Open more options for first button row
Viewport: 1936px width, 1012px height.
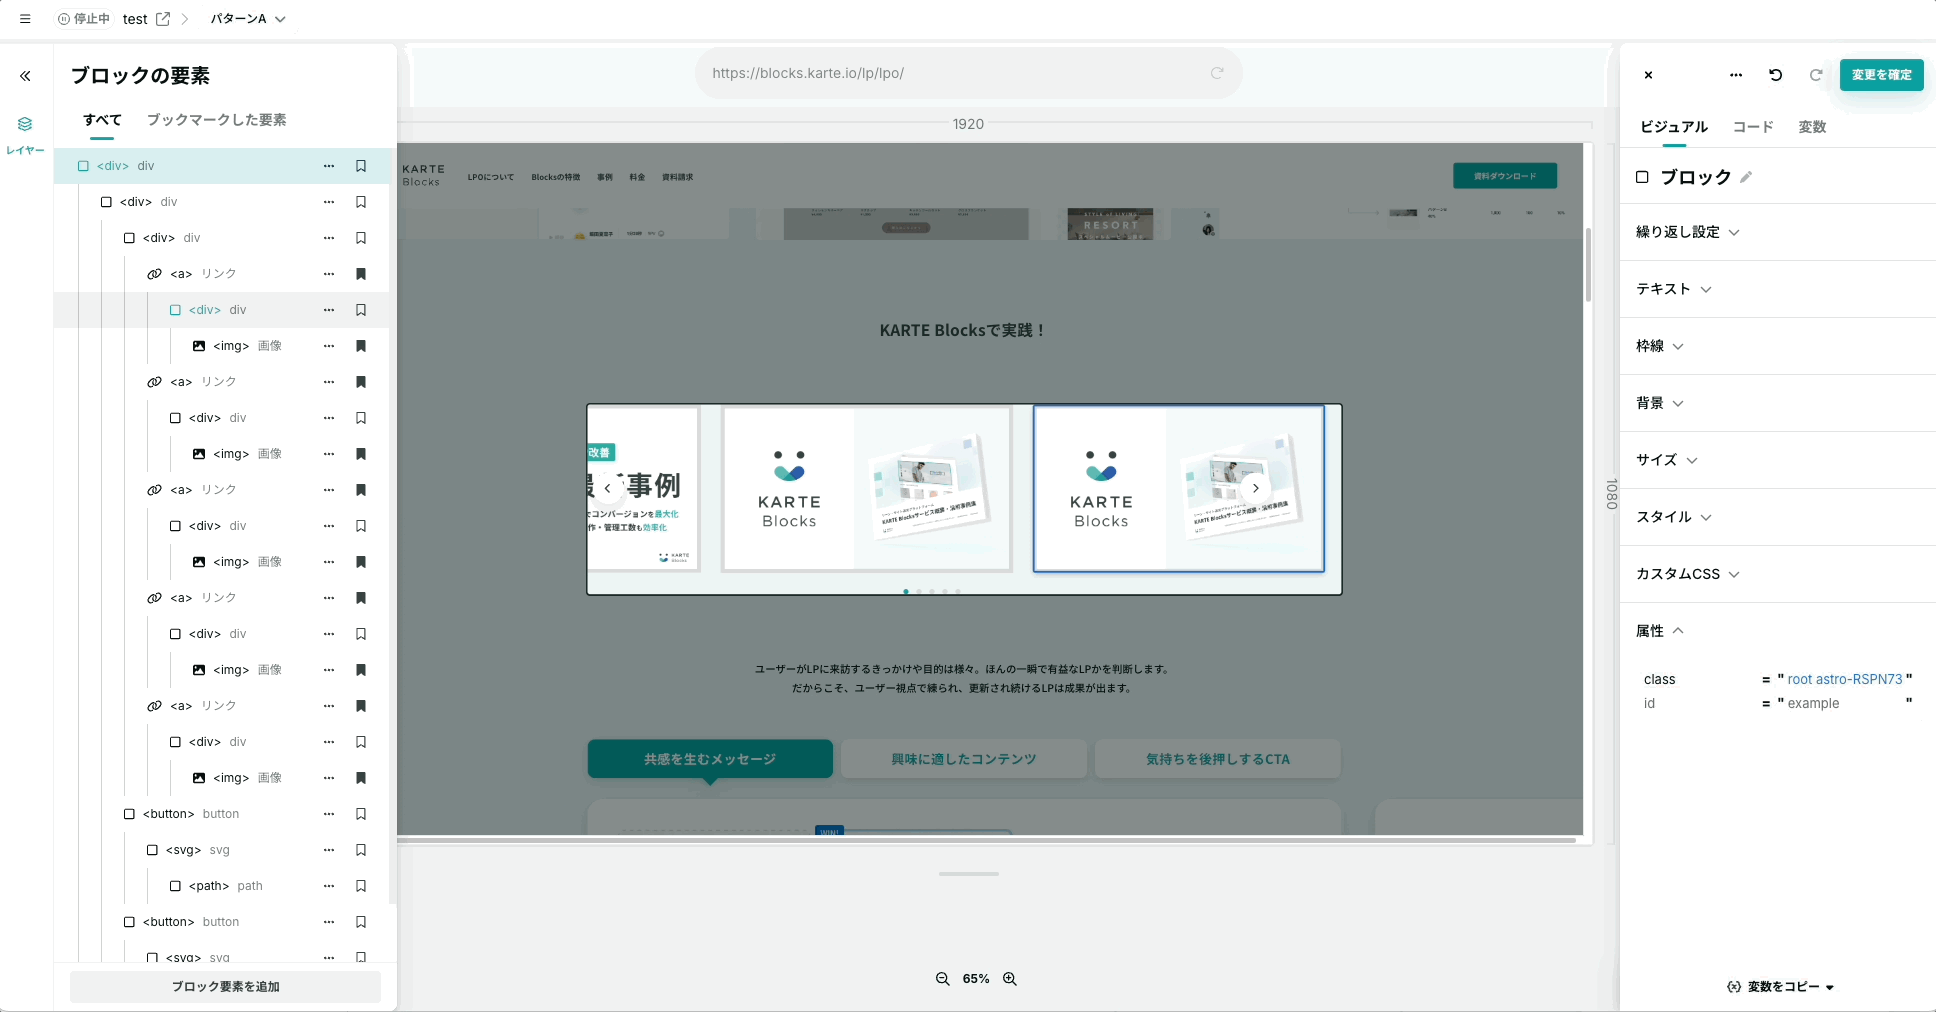329,814
